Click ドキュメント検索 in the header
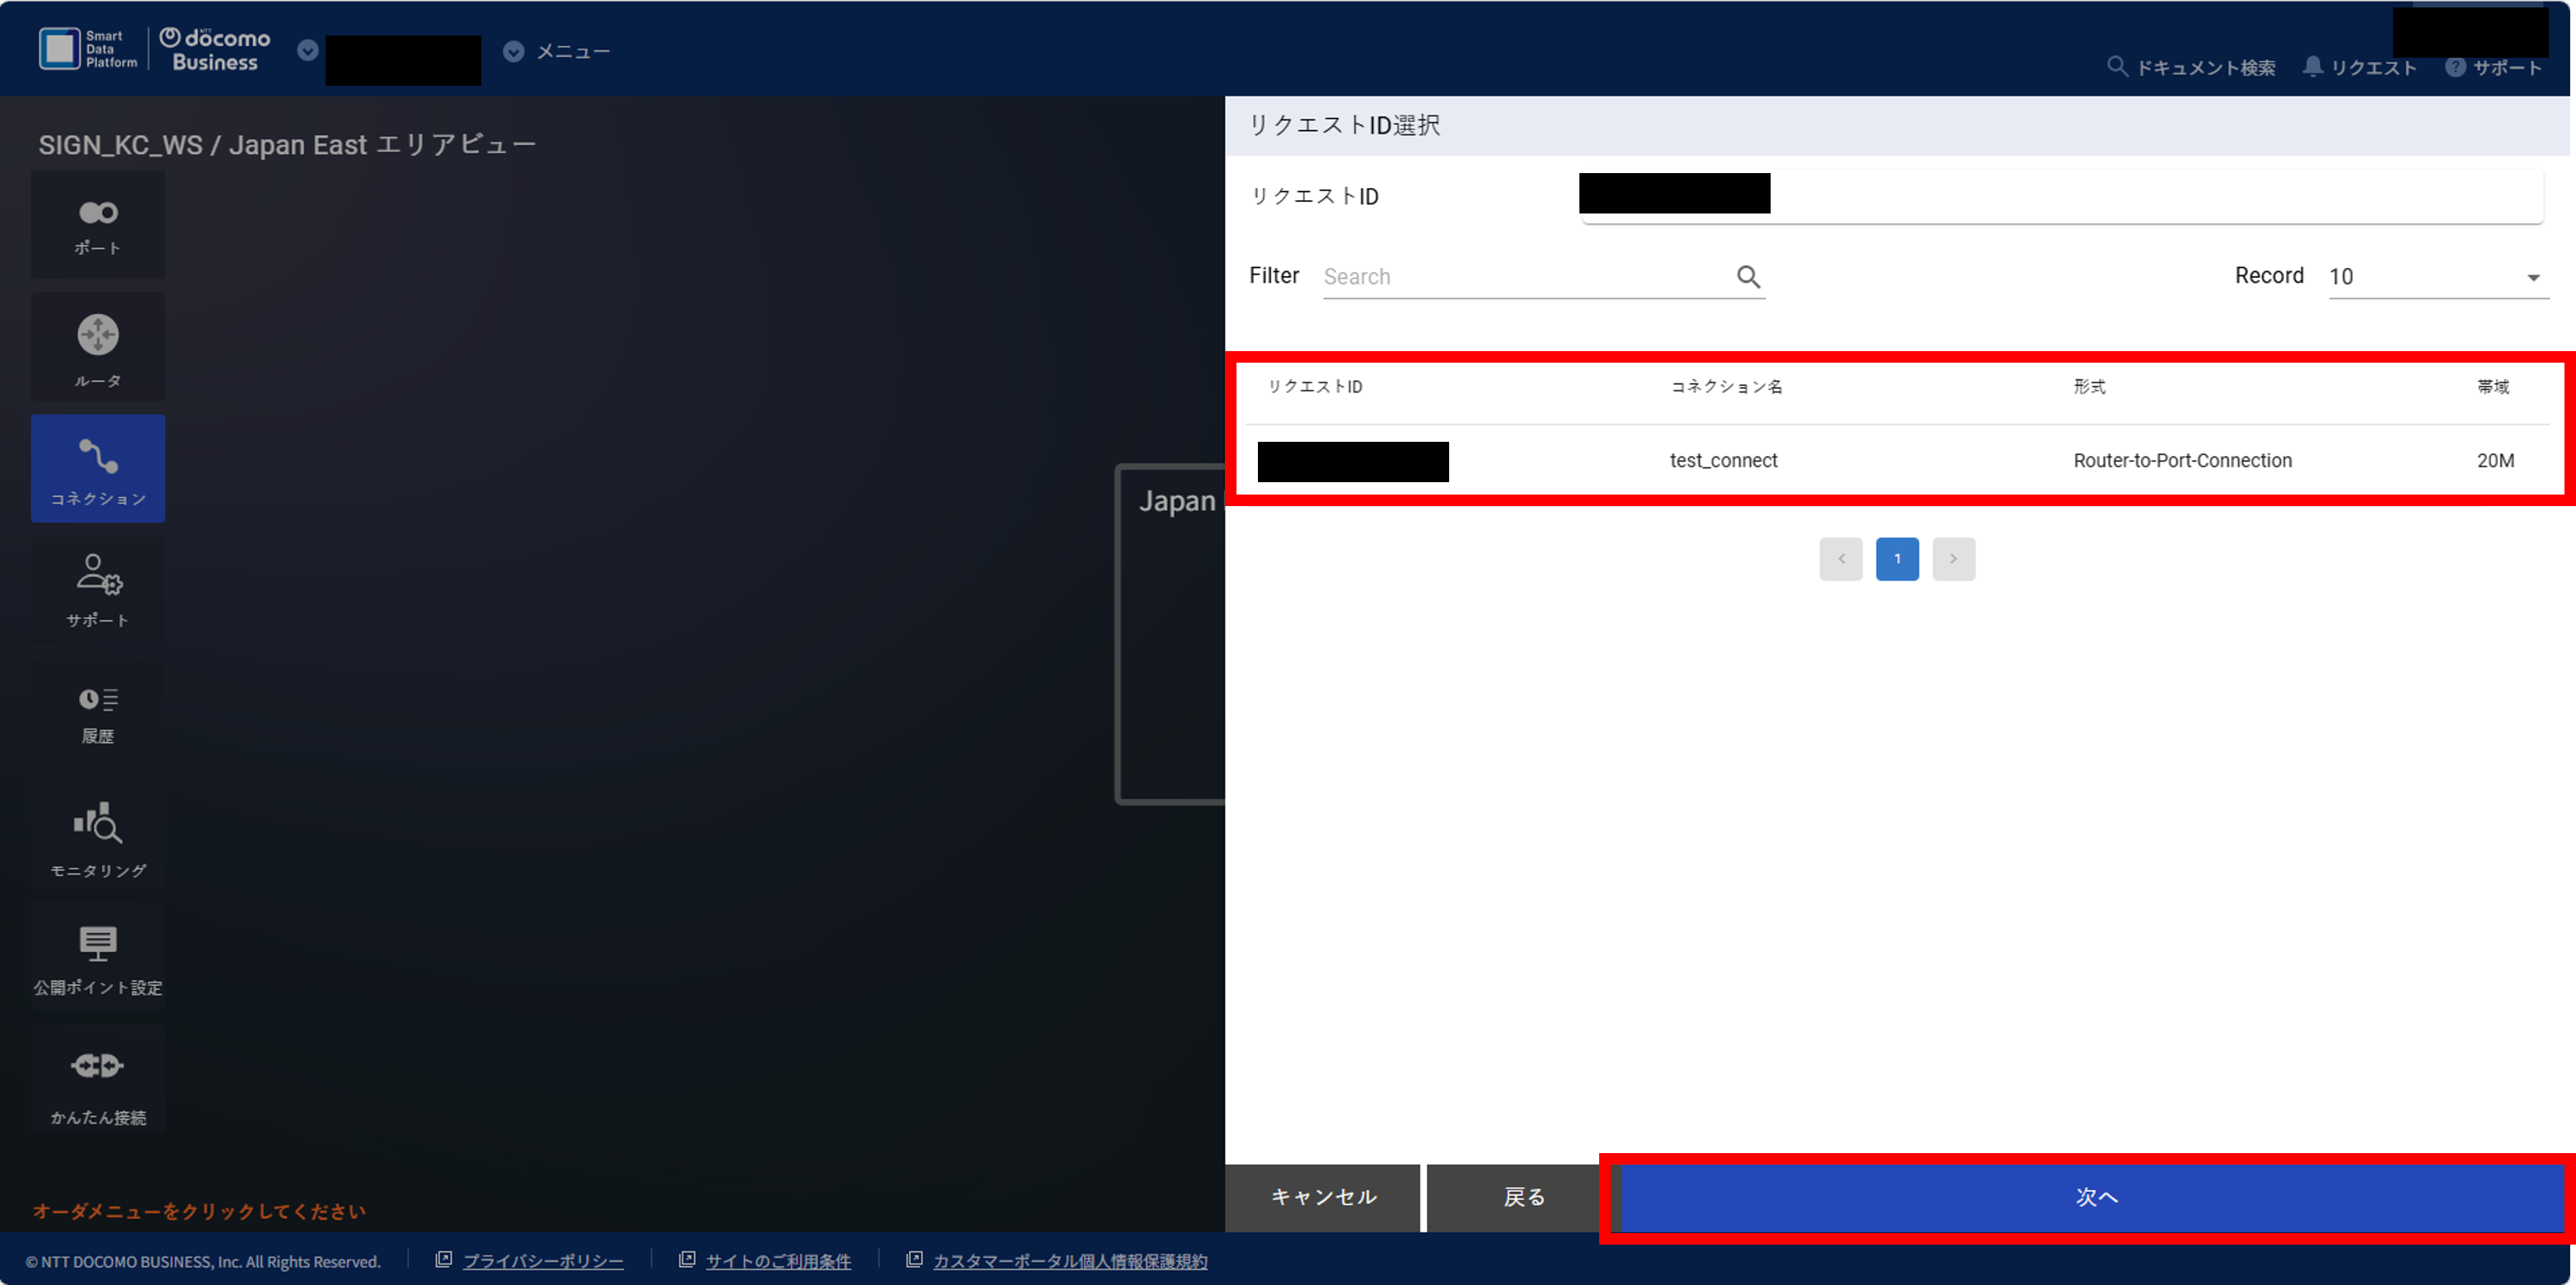Image resolution: width=2576 pixels, height=1285 pixels. (2192, 67)
